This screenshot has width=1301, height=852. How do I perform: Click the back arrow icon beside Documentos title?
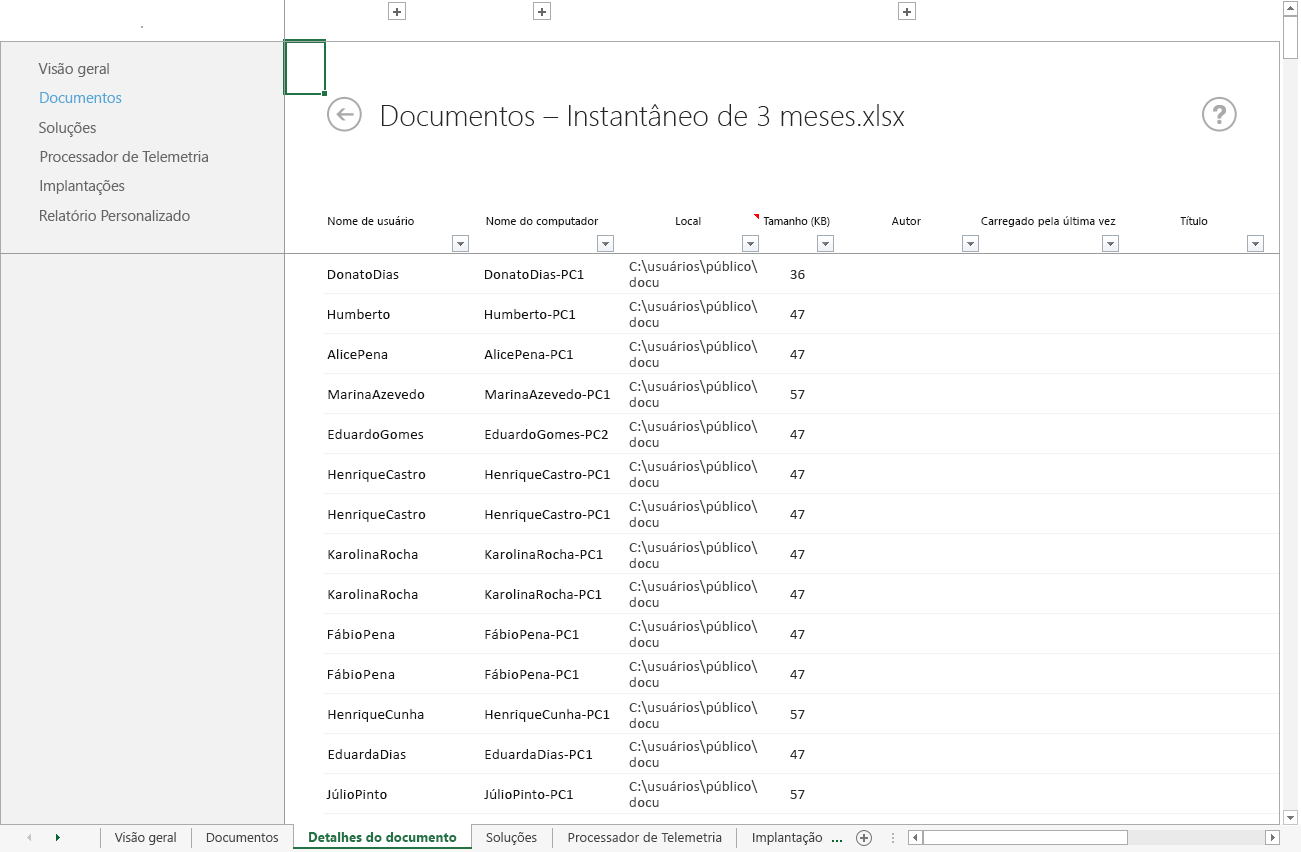(x=344, y=114)
